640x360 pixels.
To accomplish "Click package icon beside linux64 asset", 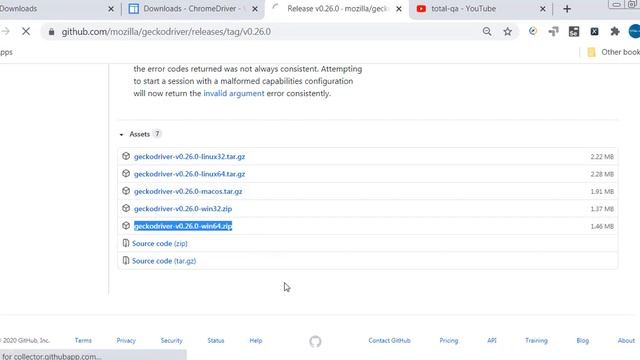I will pos(126,173).
